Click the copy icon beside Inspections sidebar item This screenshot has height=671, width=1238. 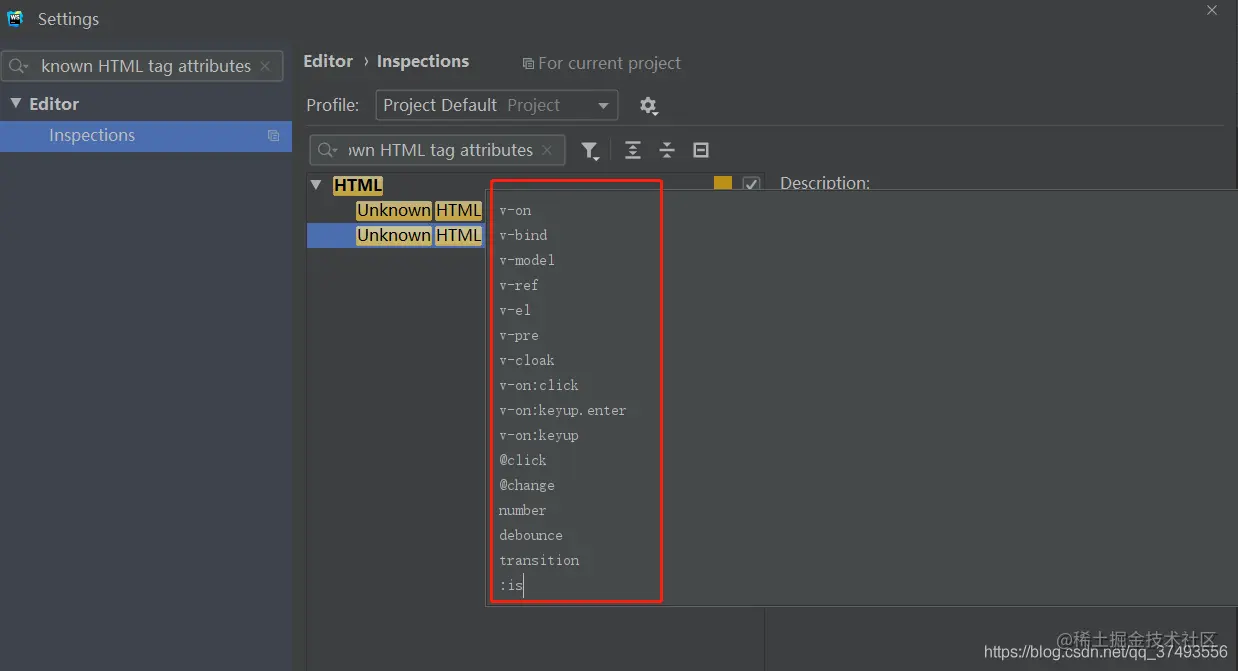click(x=273, y=136)
